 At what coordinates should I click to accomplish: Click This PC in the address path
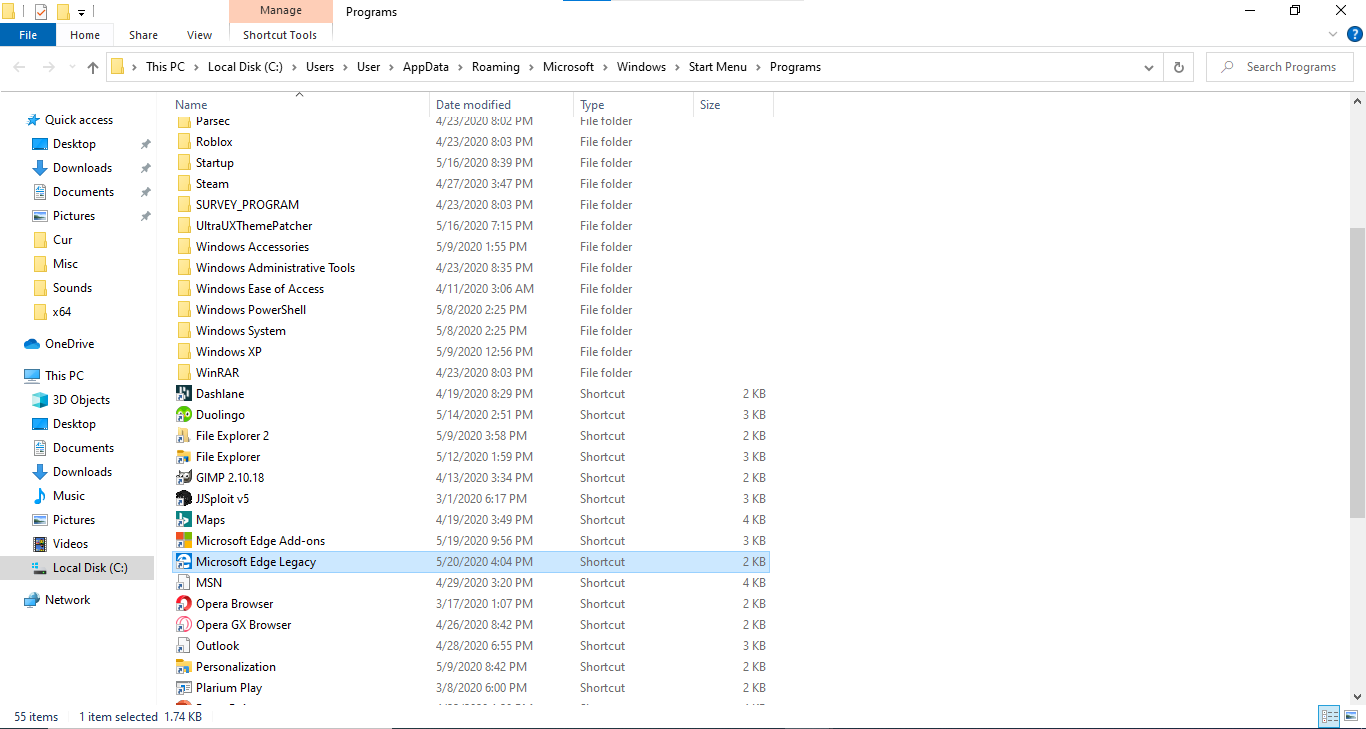(x=165, y=67)
